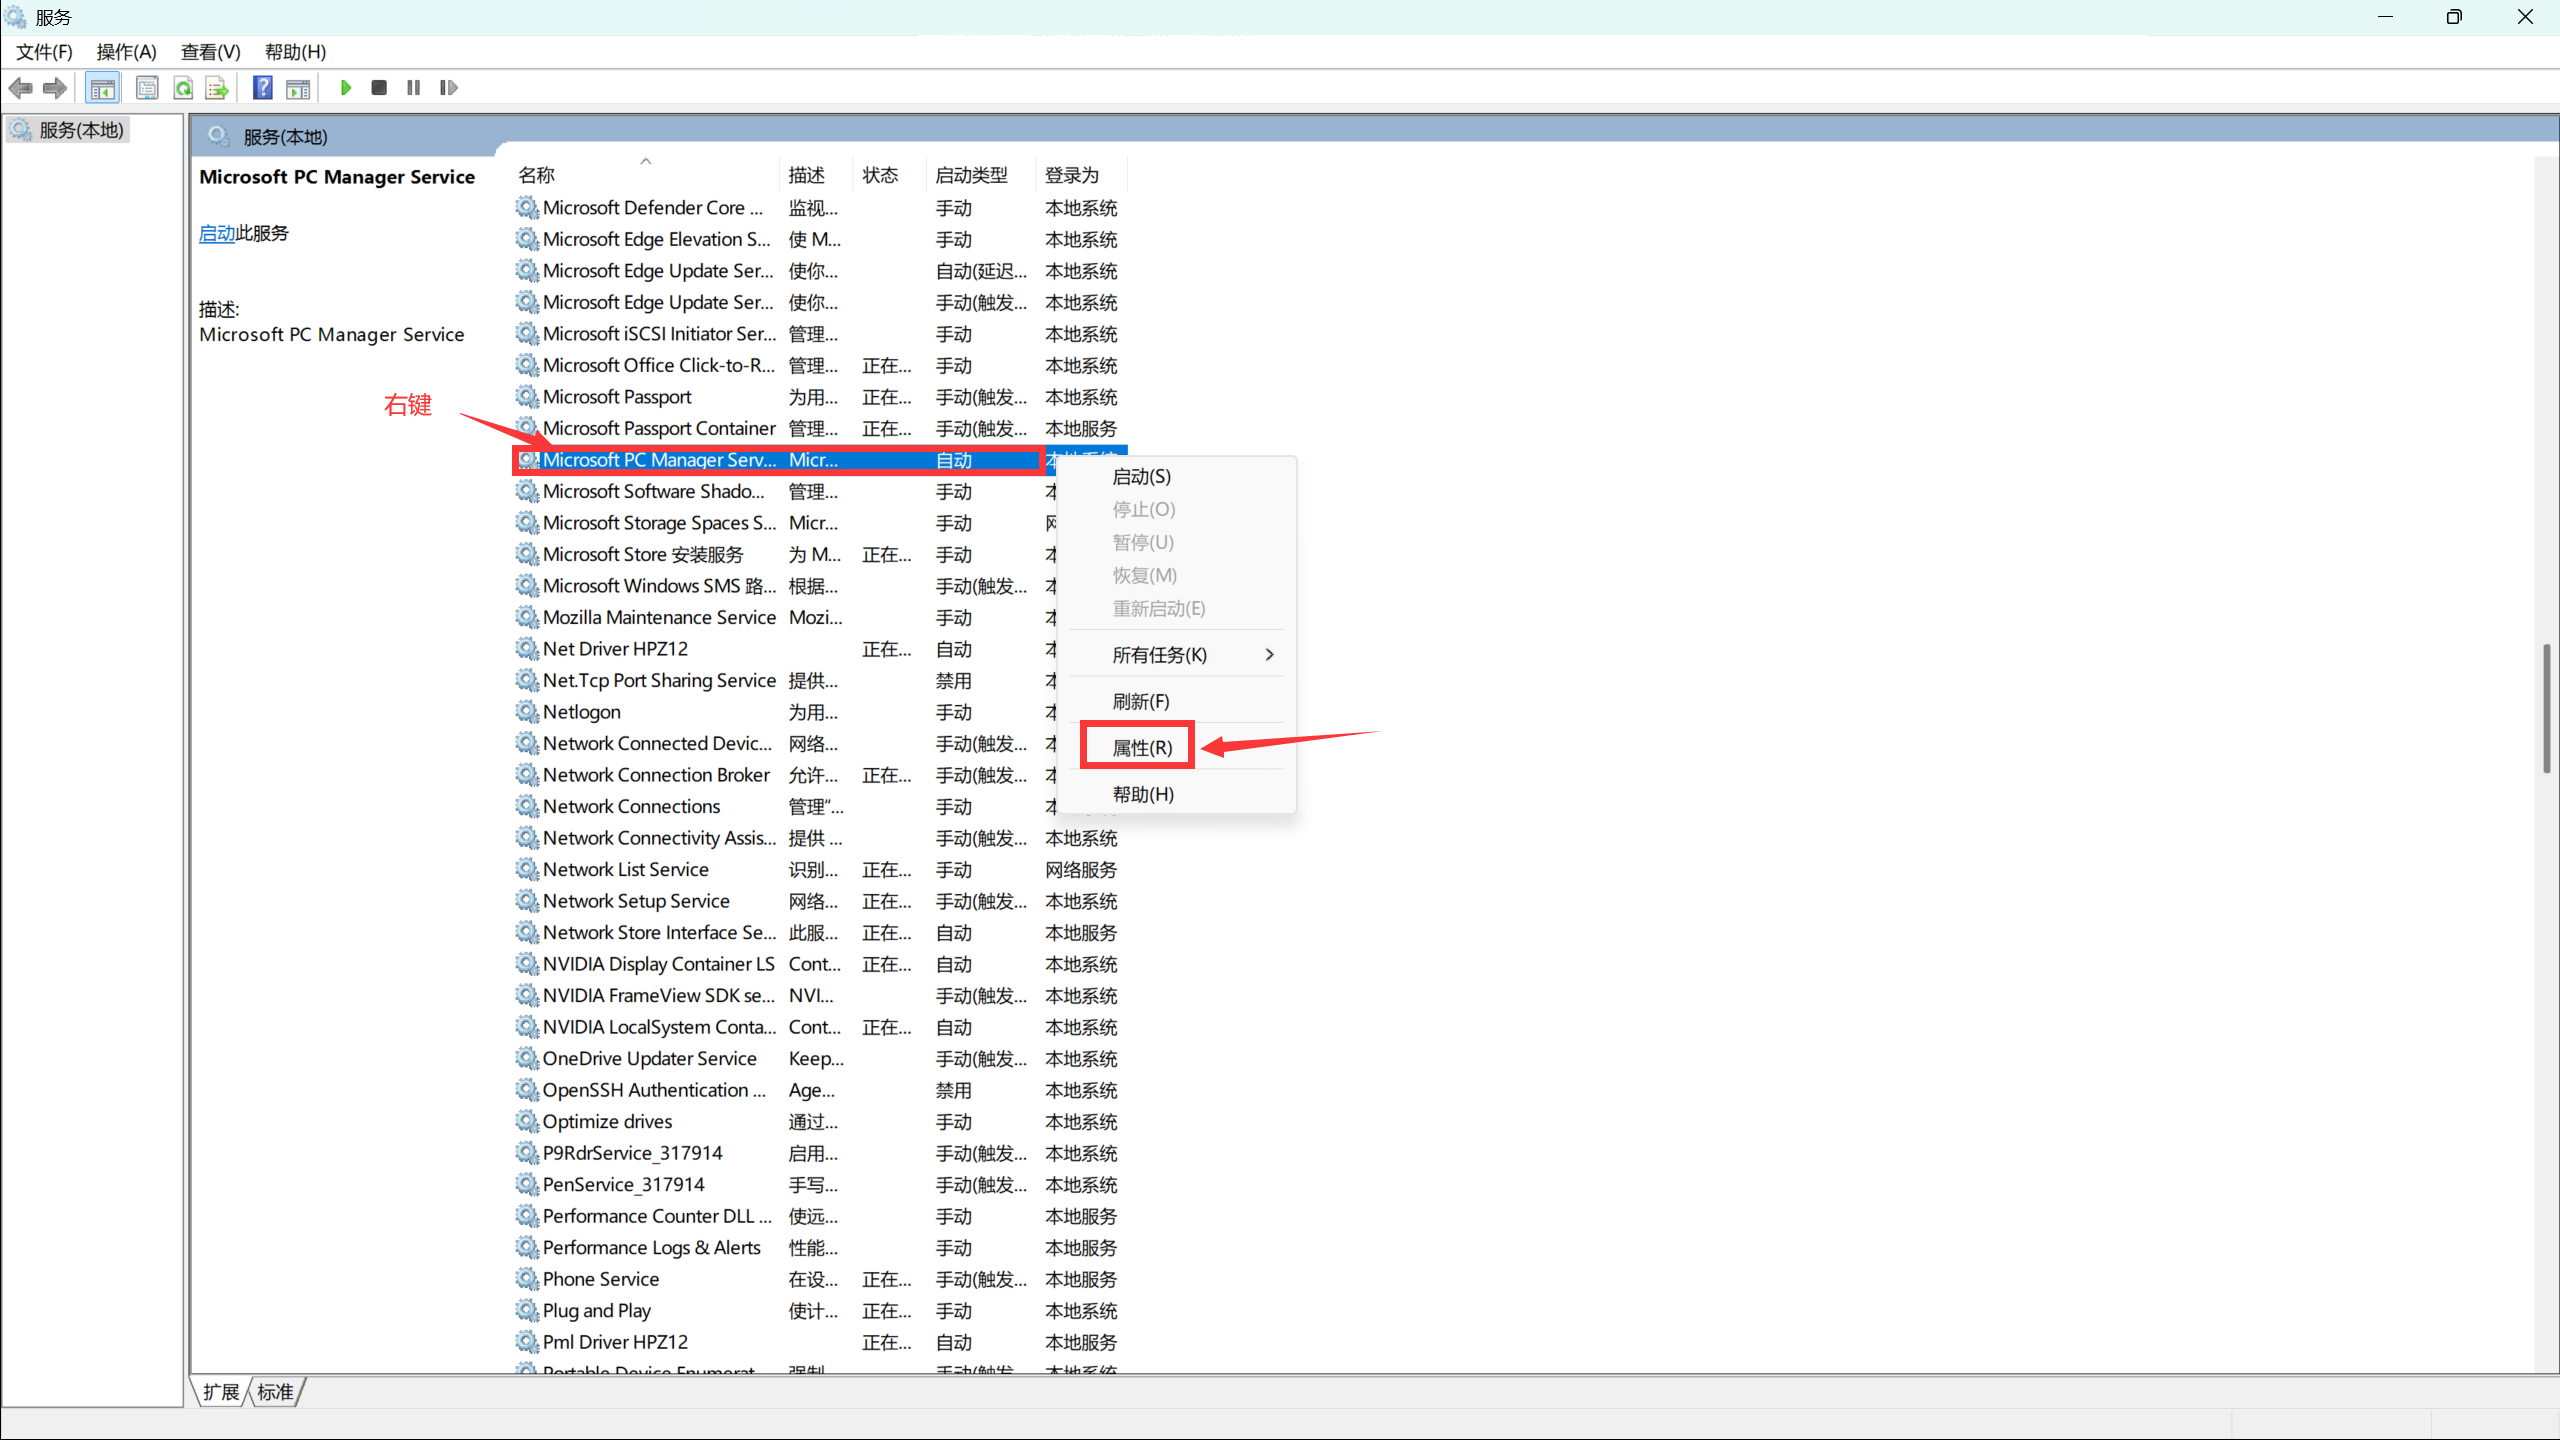The height and width of the screenshot is (1440, 2560).
Task: Switch to the 标准 tab
Action: (275, 1391)
